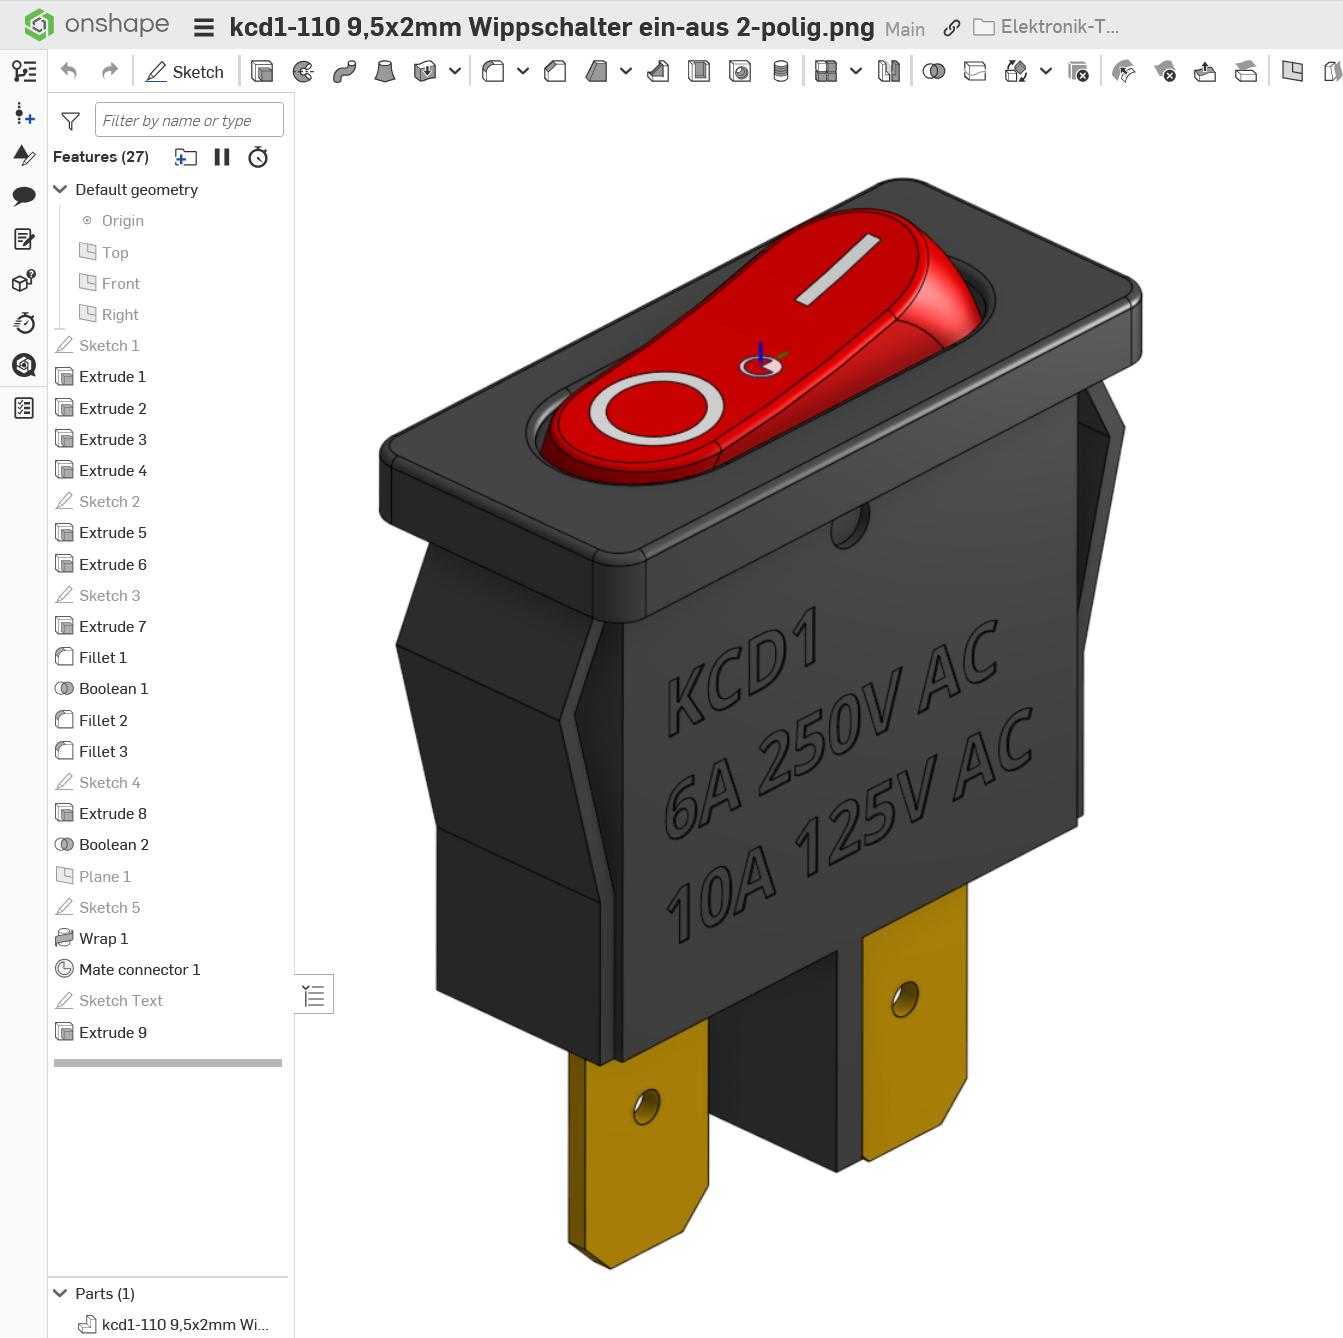Click the rollback bar below Extrude 9
Screen dimensions: 1343x1338
click(x=168, y=1063)
